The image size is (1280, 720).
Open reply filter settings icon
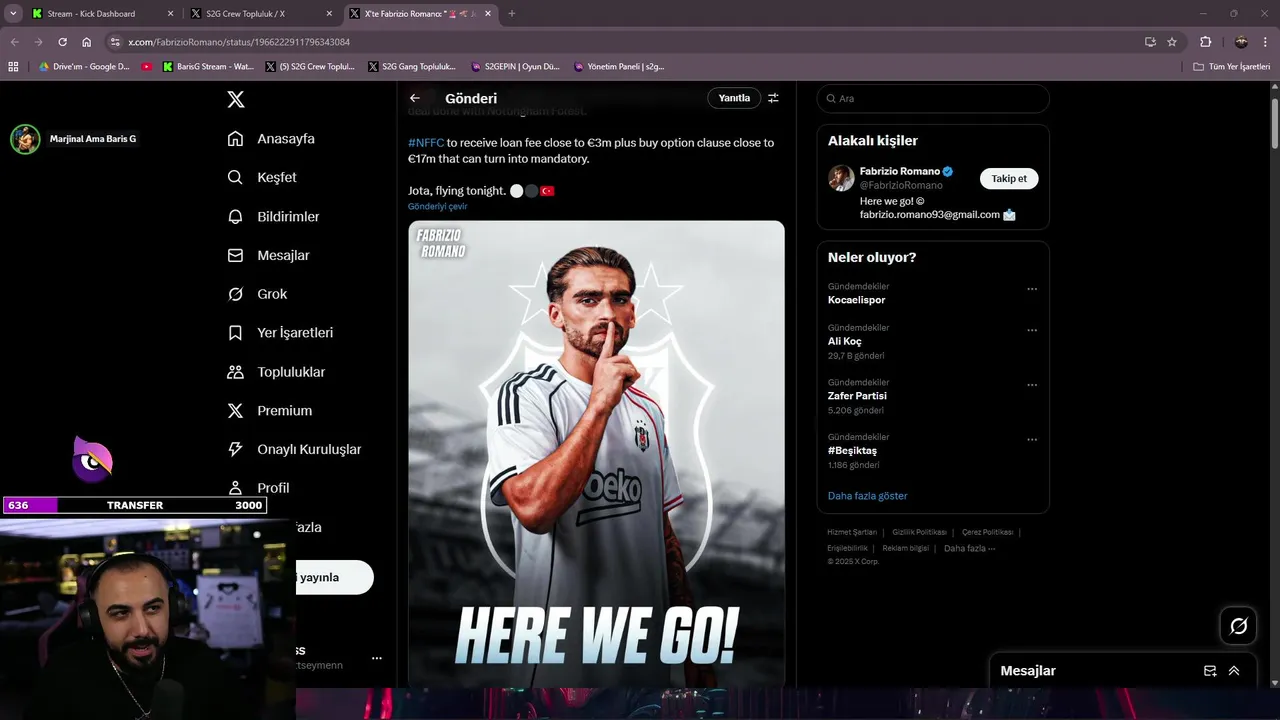click(773, 98)
